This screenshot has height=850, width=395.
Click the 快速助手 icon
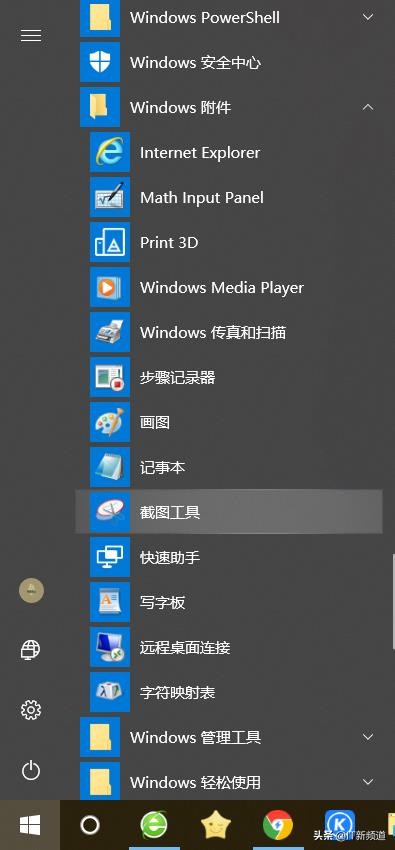point(110,557)
